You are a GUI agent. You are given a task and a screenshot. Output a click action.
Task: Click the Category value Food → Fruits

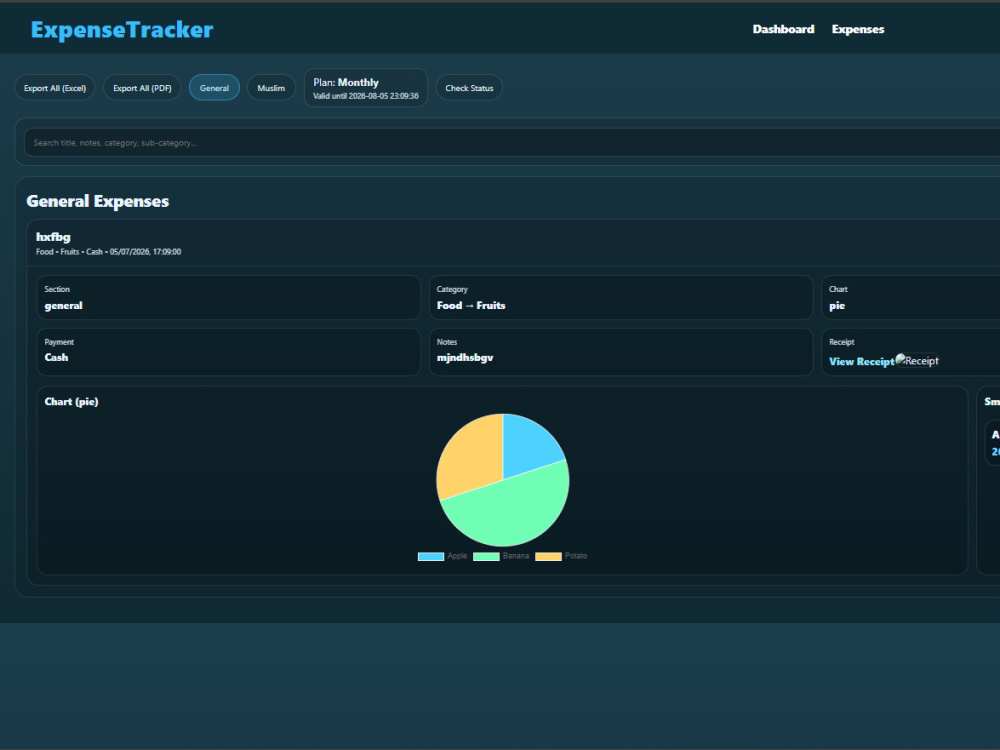coord(471,305)
